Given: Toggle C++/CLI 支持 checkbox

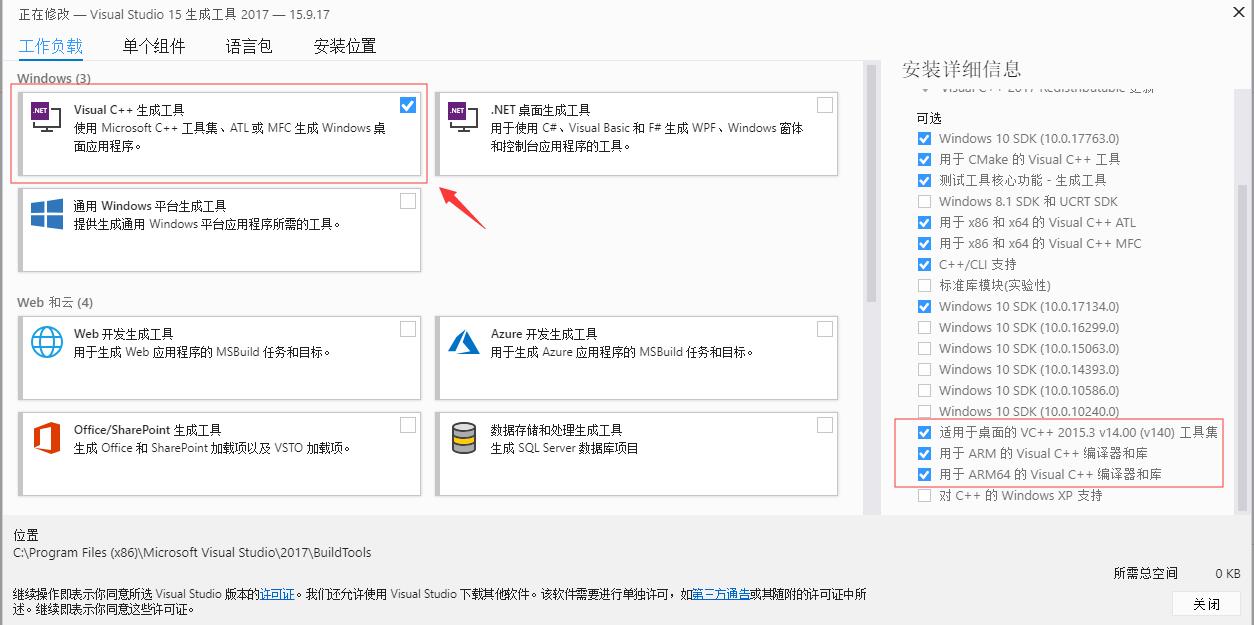Looking at the screenshot, I should pyautogui.click(x=924, y=265).
